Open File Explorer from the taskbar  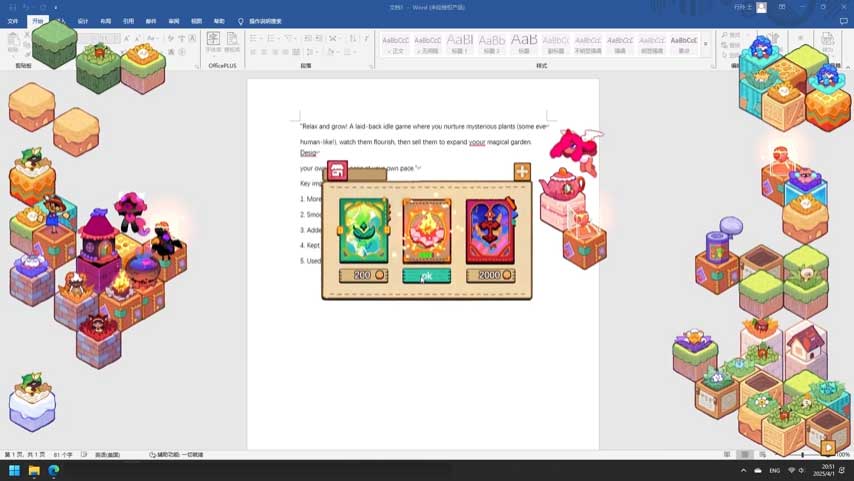34,471
